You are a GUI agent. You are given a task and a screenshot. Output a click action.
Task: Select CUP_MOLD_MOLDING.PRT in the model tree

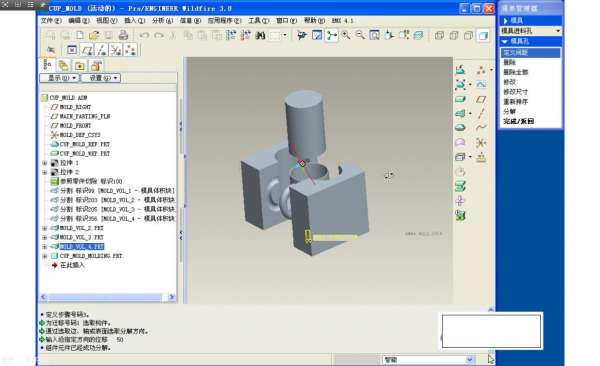(91, 256)
